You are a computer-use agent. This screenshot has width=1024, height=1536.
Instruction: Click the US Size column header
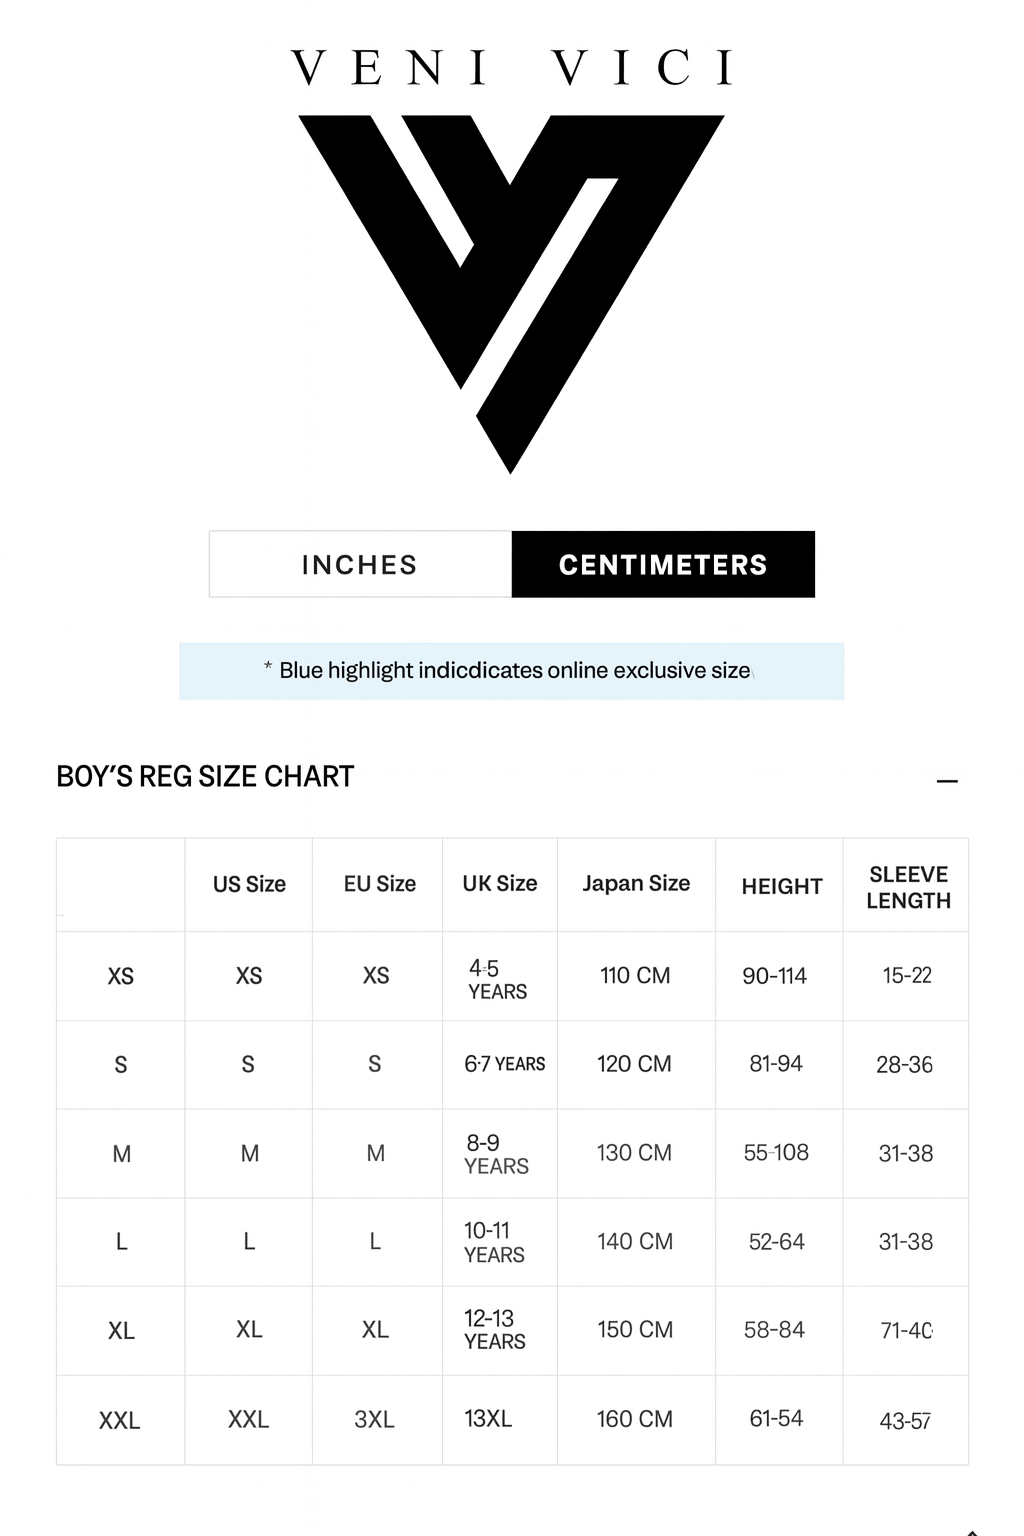click(x=249, y=884)
